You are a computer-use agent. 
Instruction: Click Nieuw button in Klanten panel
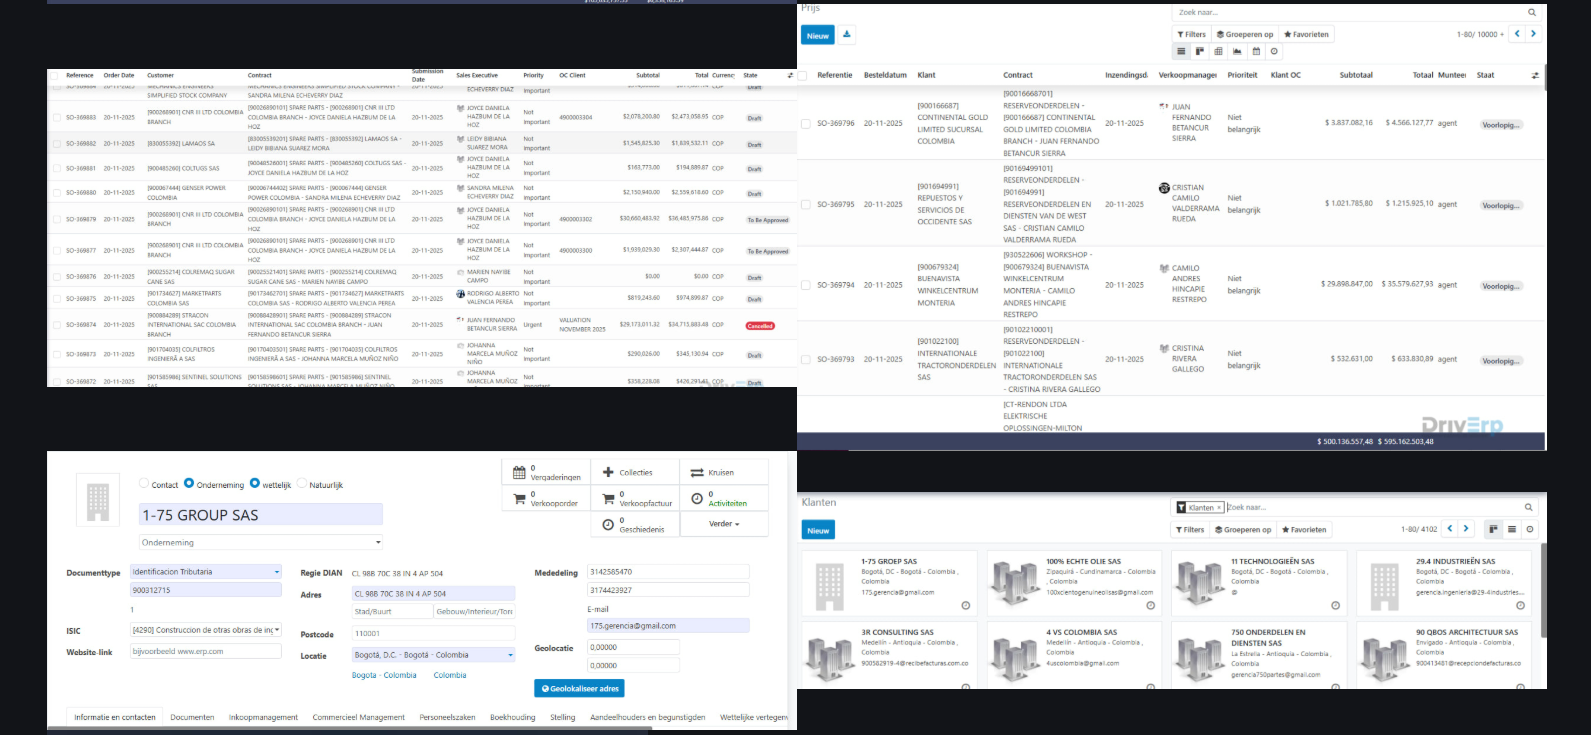(x=818, y=530)
